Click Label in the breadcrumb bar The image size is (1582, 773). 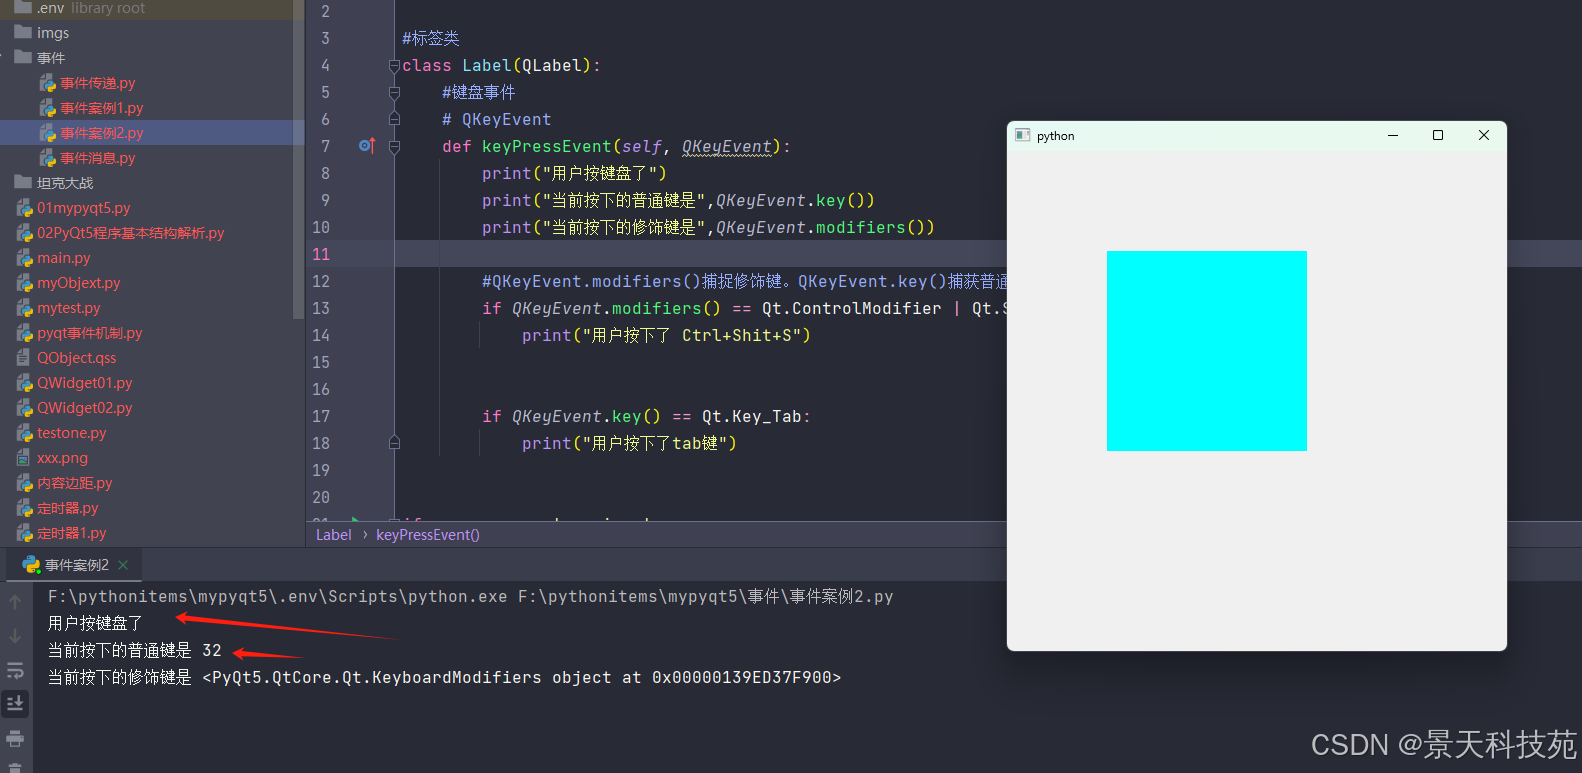point(333,535)
